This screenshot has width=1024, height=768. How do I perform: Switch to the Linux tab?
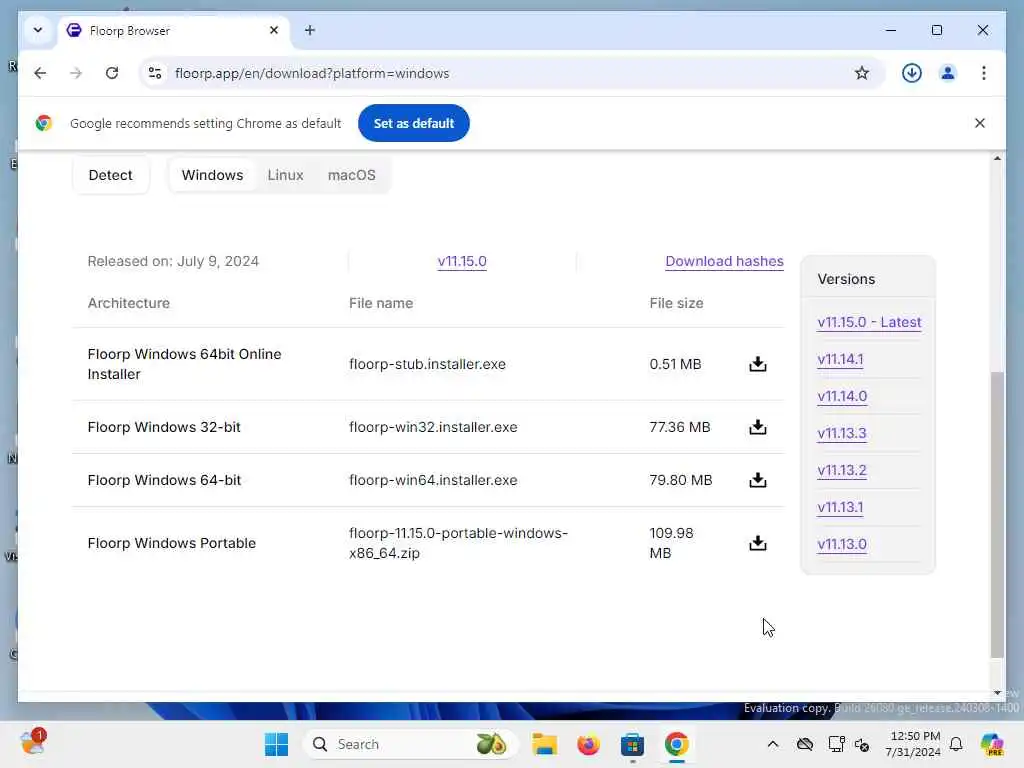click(285, 175)
